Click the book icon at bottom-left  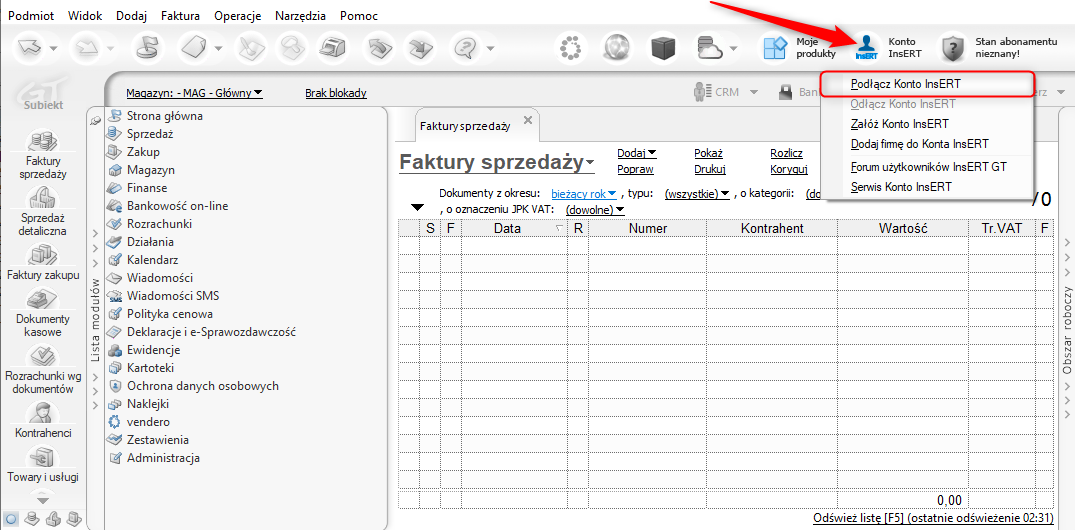click(x=74, y=518)
